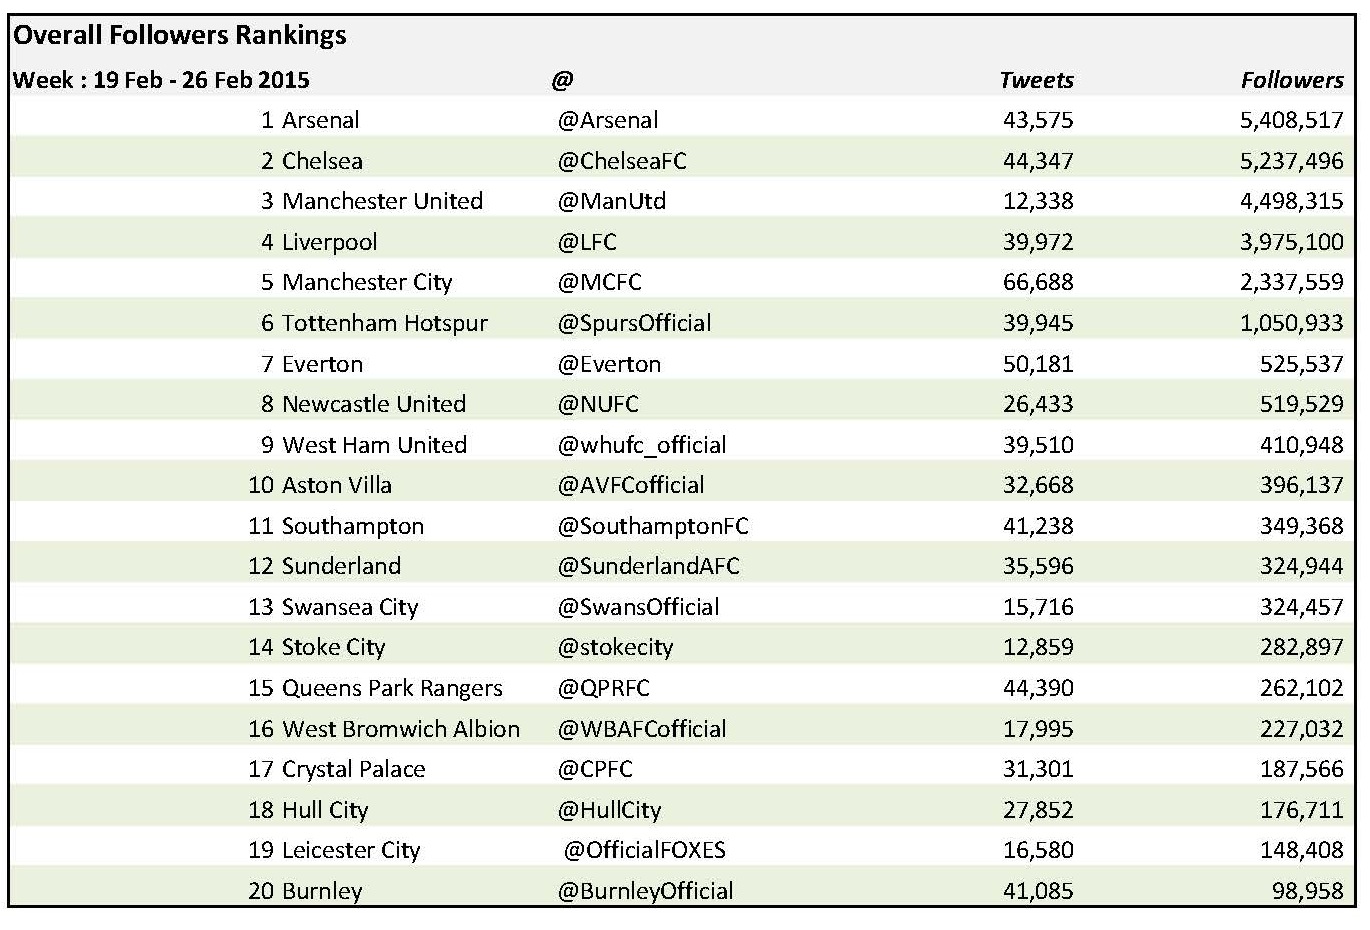Click the @OfficialFOXES handle
The height and width of the screenshot is (930, 1370).
tap(645, 851)
